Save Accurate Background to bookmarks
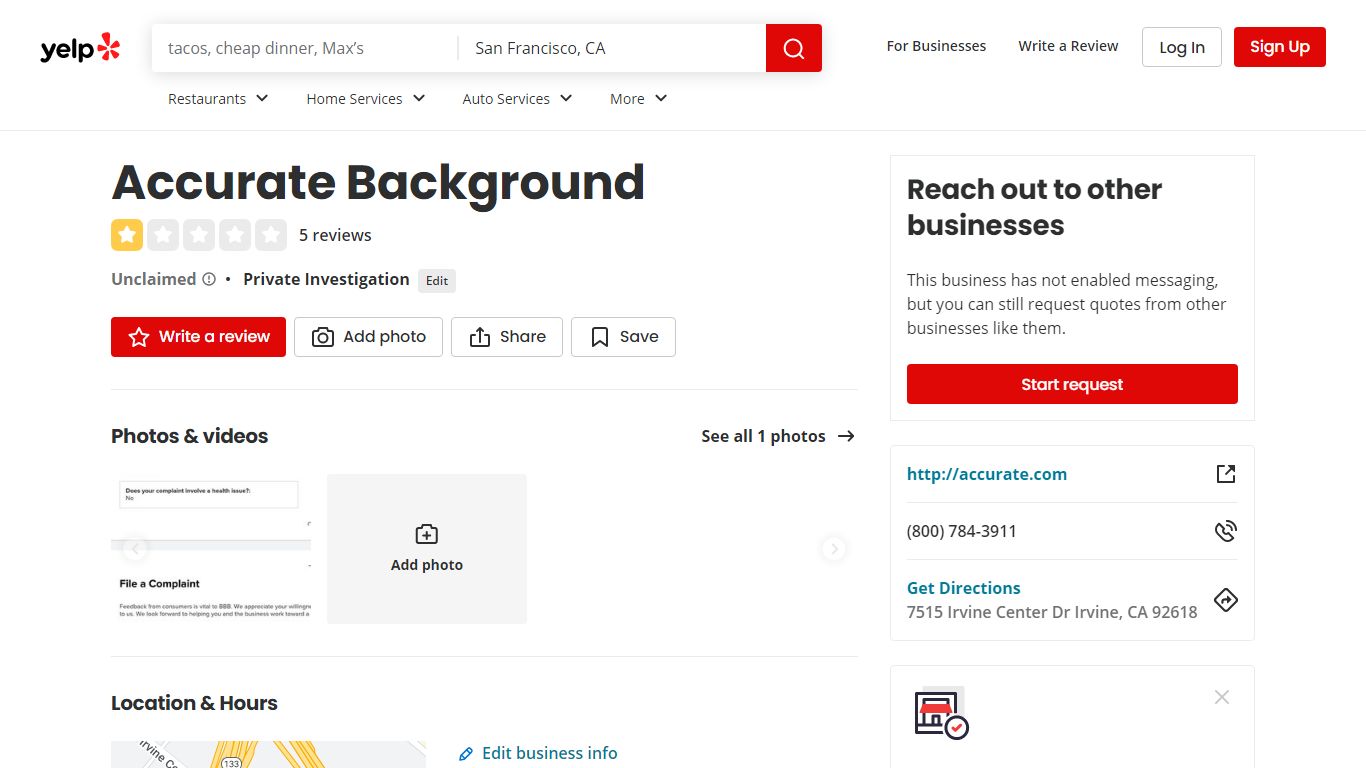This screenshot has height=768, width=1366. [623, 337]
